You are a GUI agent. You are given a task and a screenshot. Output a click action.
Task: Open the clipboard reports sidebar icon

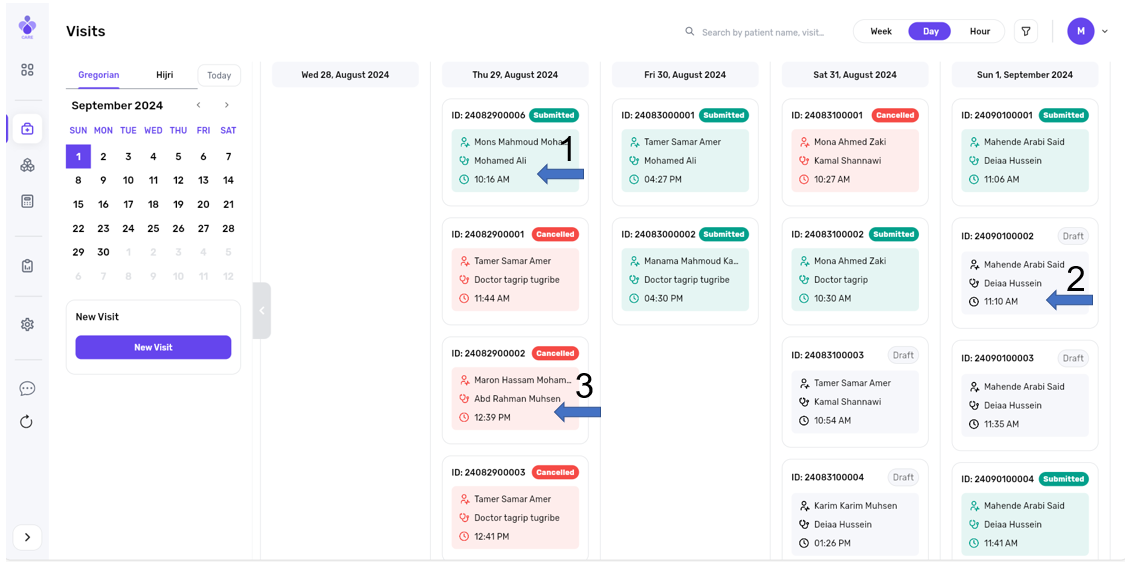click(27, 266)
